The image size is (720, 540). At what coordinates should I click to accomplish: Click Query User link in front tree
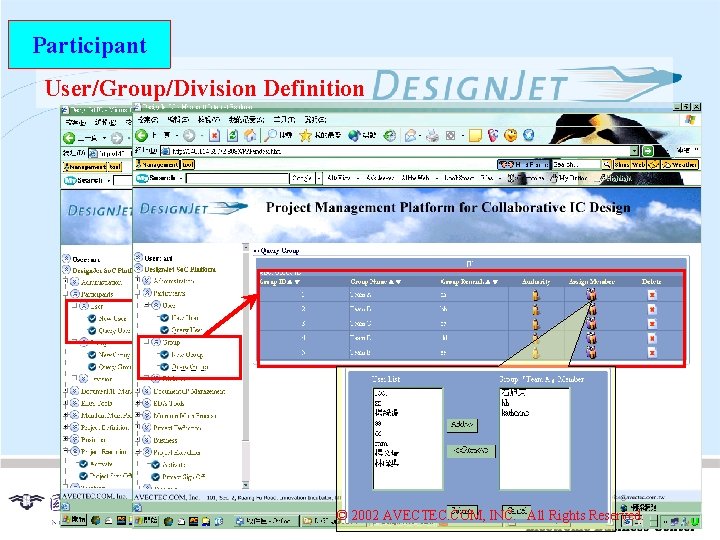pos(186,330)
